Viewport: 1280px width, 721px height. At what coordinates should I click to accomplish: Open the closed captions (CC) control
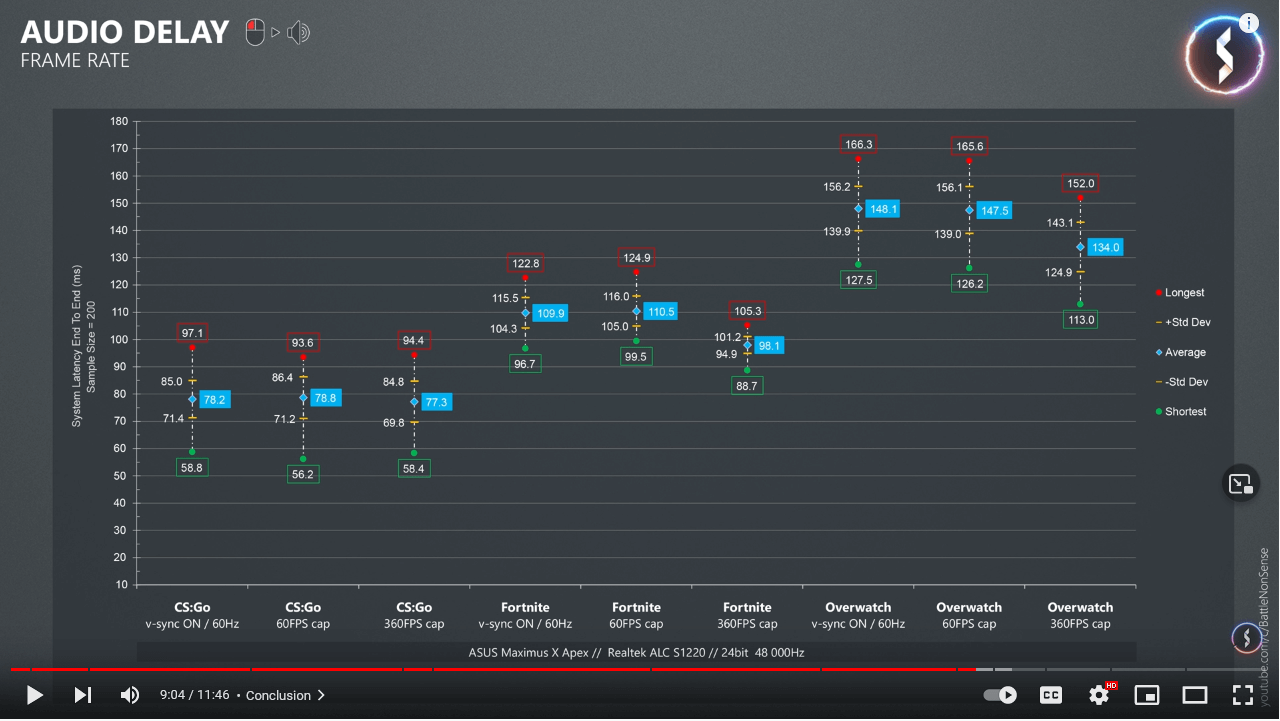(x=1050, y=695)
